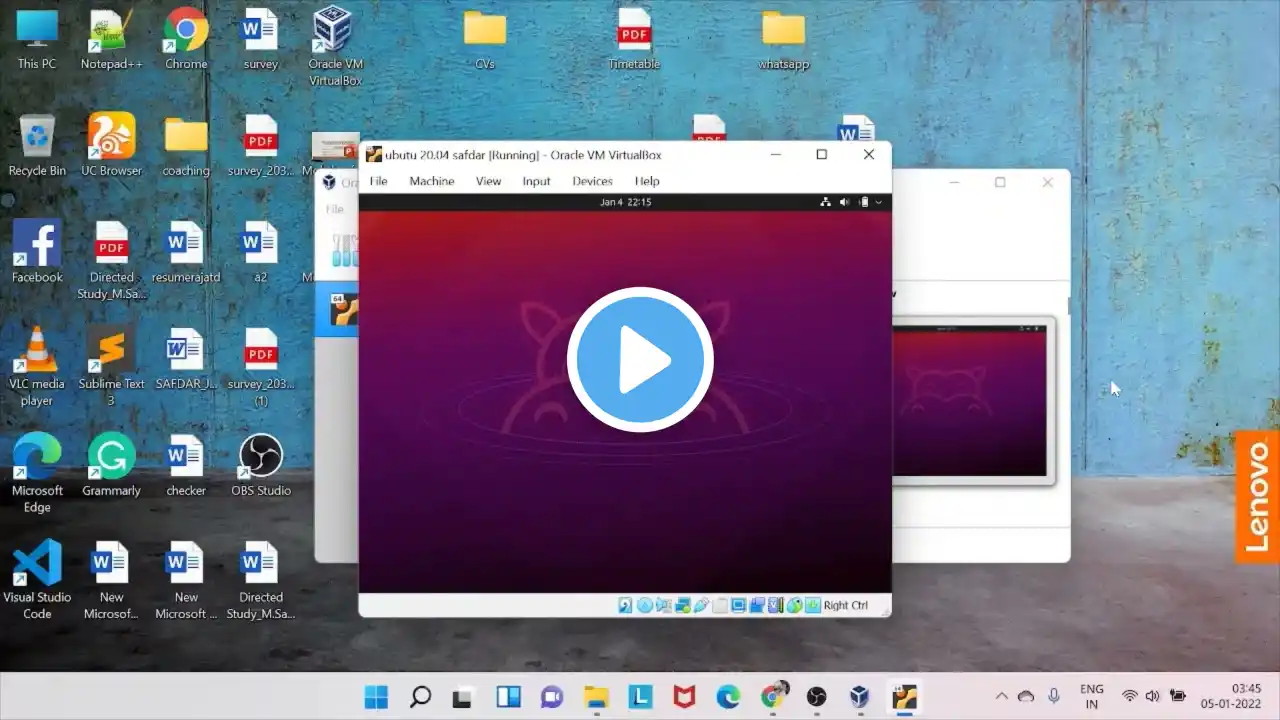Click the keyboard capture indicator beside Right Ctrl

(x=813, y=605)
